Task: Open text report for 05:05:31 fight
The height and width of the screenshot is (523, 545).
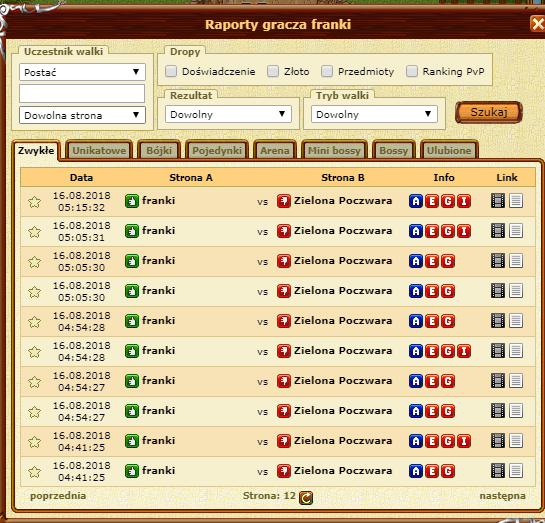Action: pyautogui.click(x=516, y=231)
